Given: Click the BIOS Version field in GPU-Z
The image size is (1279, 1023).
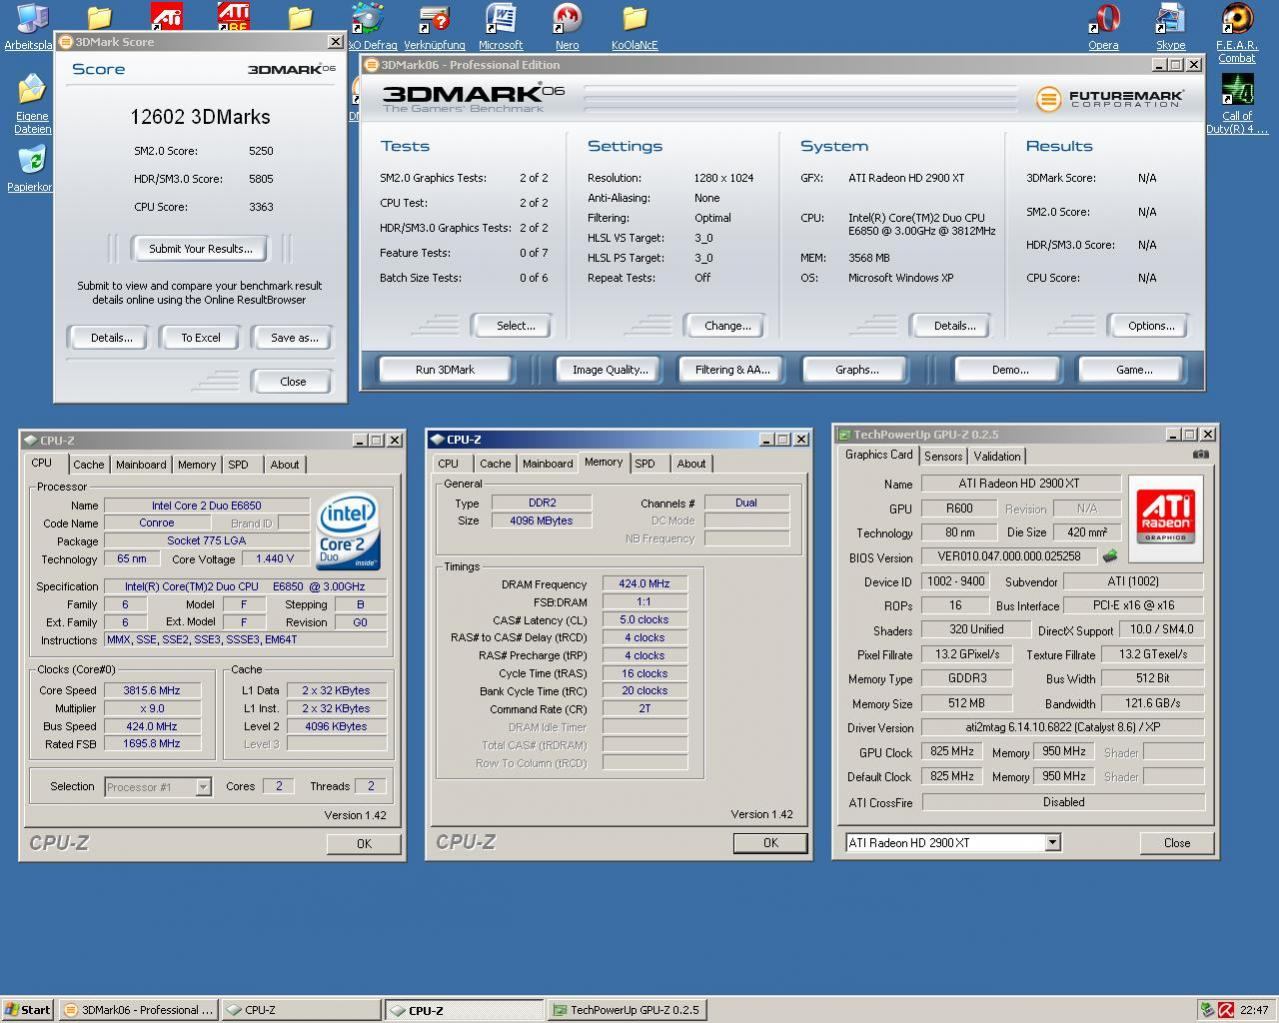Looking at the screenshot, I should tap(1009, 557).
